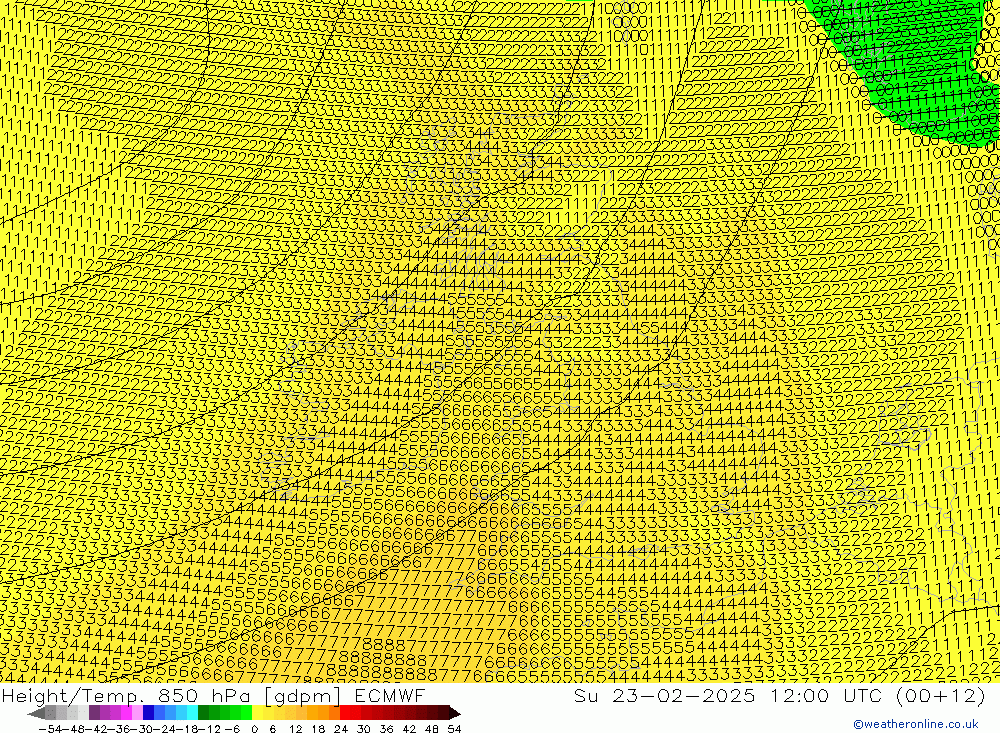This screenshot has width=1000, height=733.
Task: Click the '-54' scale label
Action: 50,729
